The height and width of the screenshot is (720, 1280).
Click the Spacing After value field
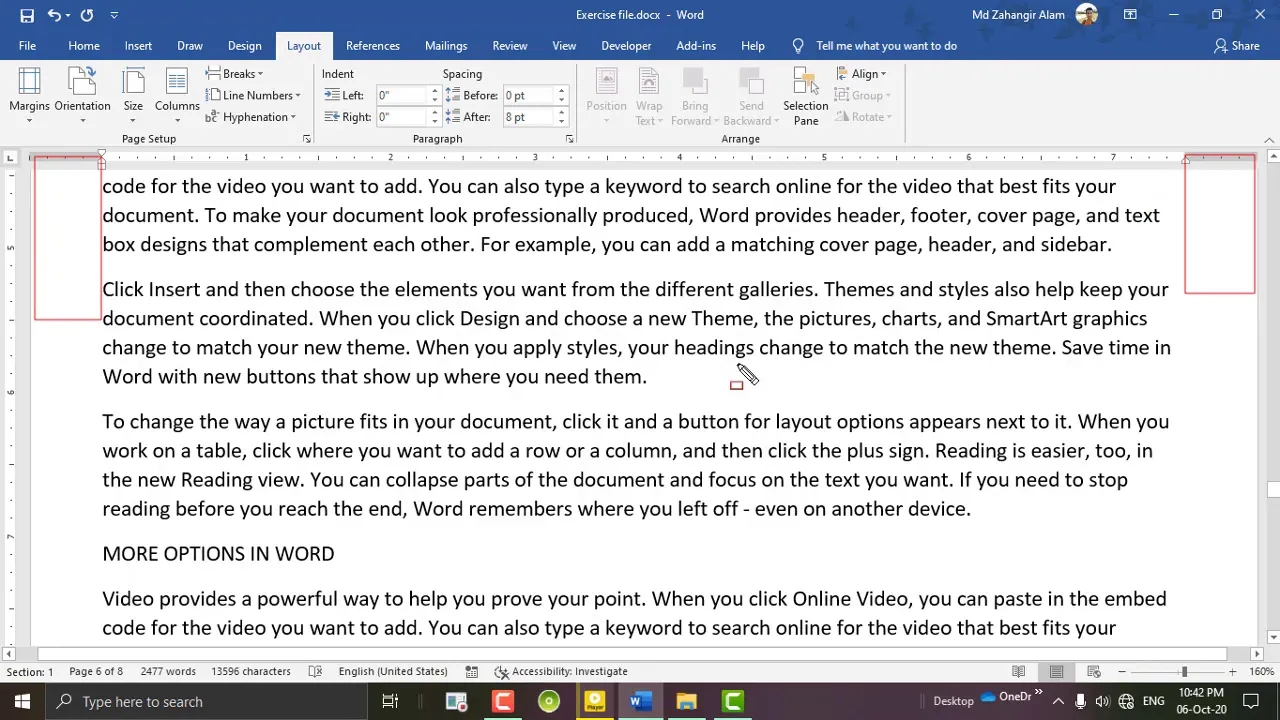(528, 117)
